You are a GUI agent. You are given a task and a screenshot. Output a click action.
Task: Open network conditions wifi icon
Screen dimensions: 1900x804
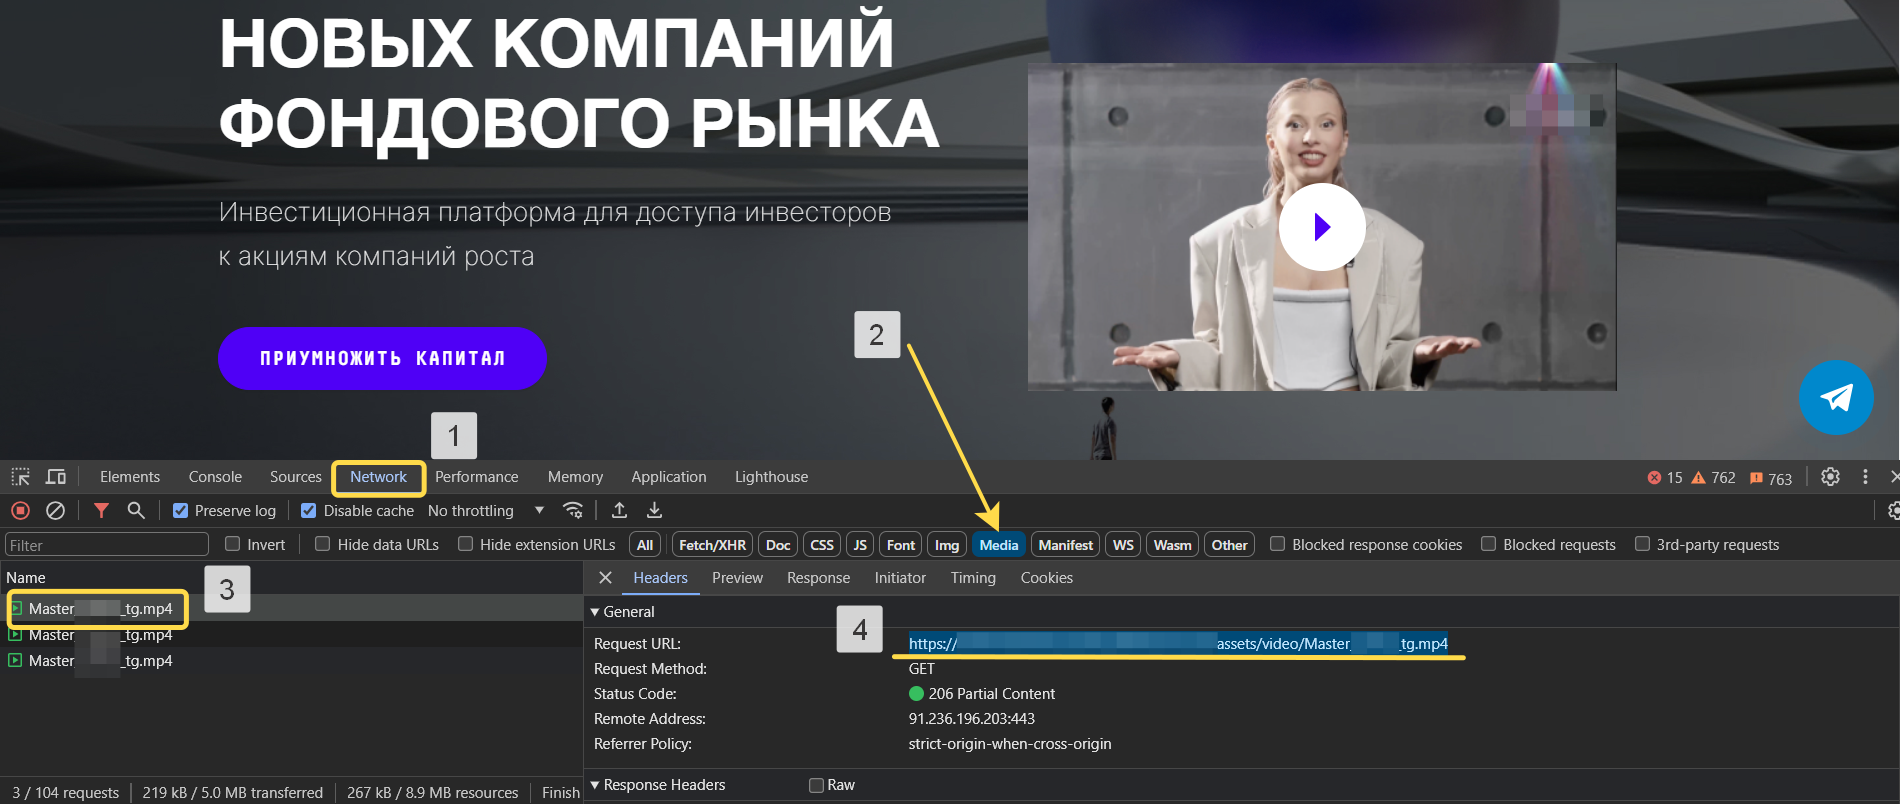click(x=573, y=510)
